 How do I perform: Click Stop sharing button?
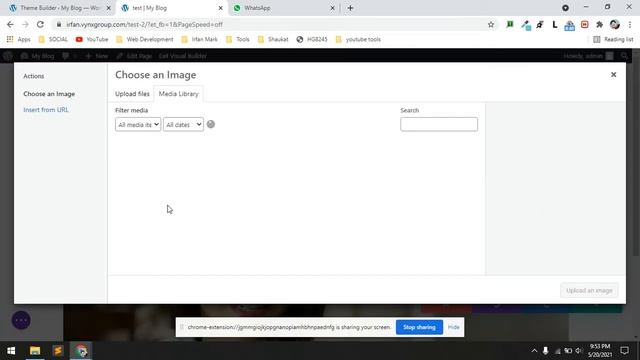point(419,327)
